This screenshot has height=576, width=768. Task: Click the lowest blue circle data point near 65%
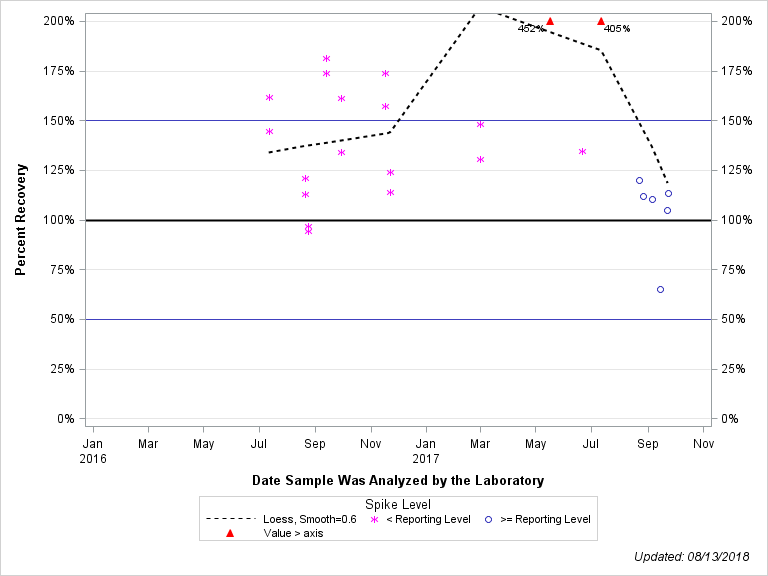pyautogui.click(x=660, y=289)
